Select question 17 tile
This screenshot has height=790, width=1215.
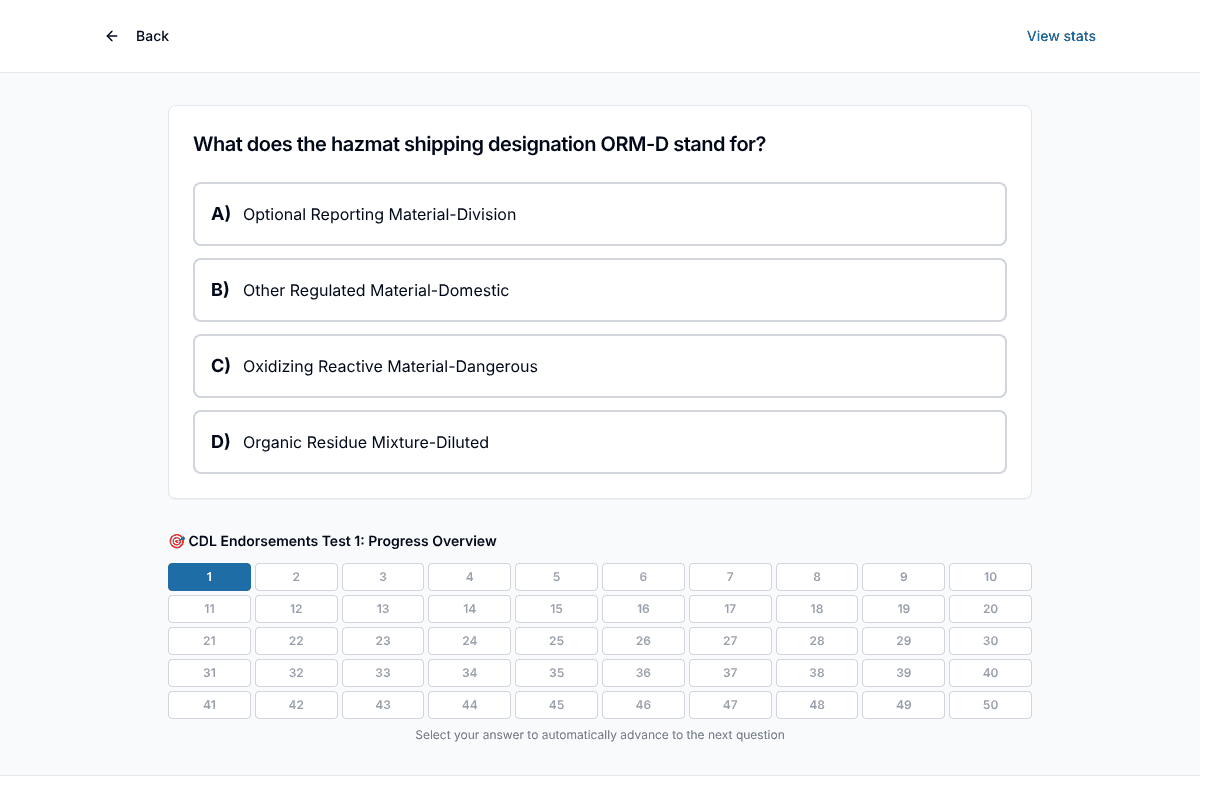(x=730, y=609)
